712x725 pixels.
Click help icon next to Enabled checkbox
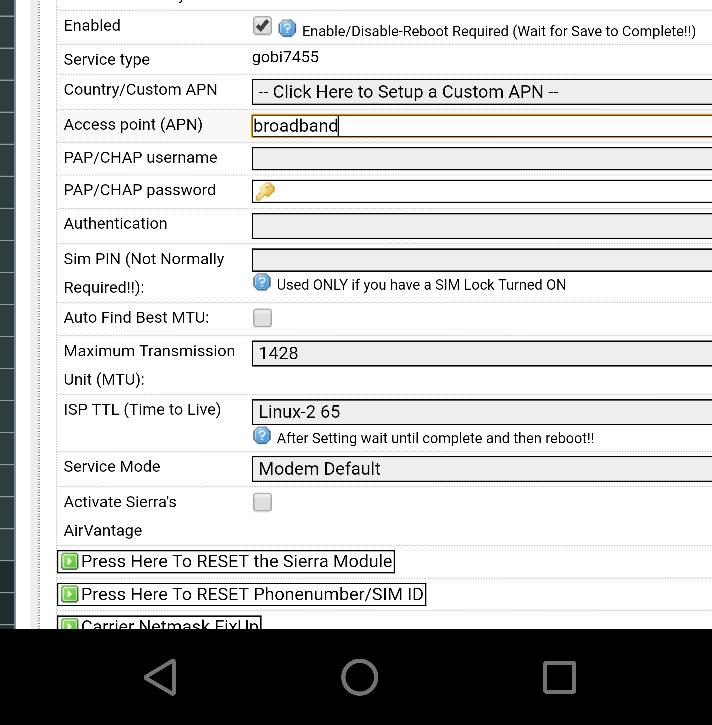[287, 28]
